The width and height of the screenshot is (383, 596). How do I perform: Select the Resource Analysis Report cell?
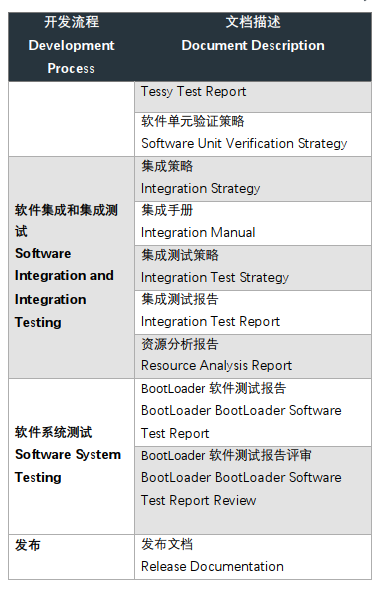pos(253,356)
